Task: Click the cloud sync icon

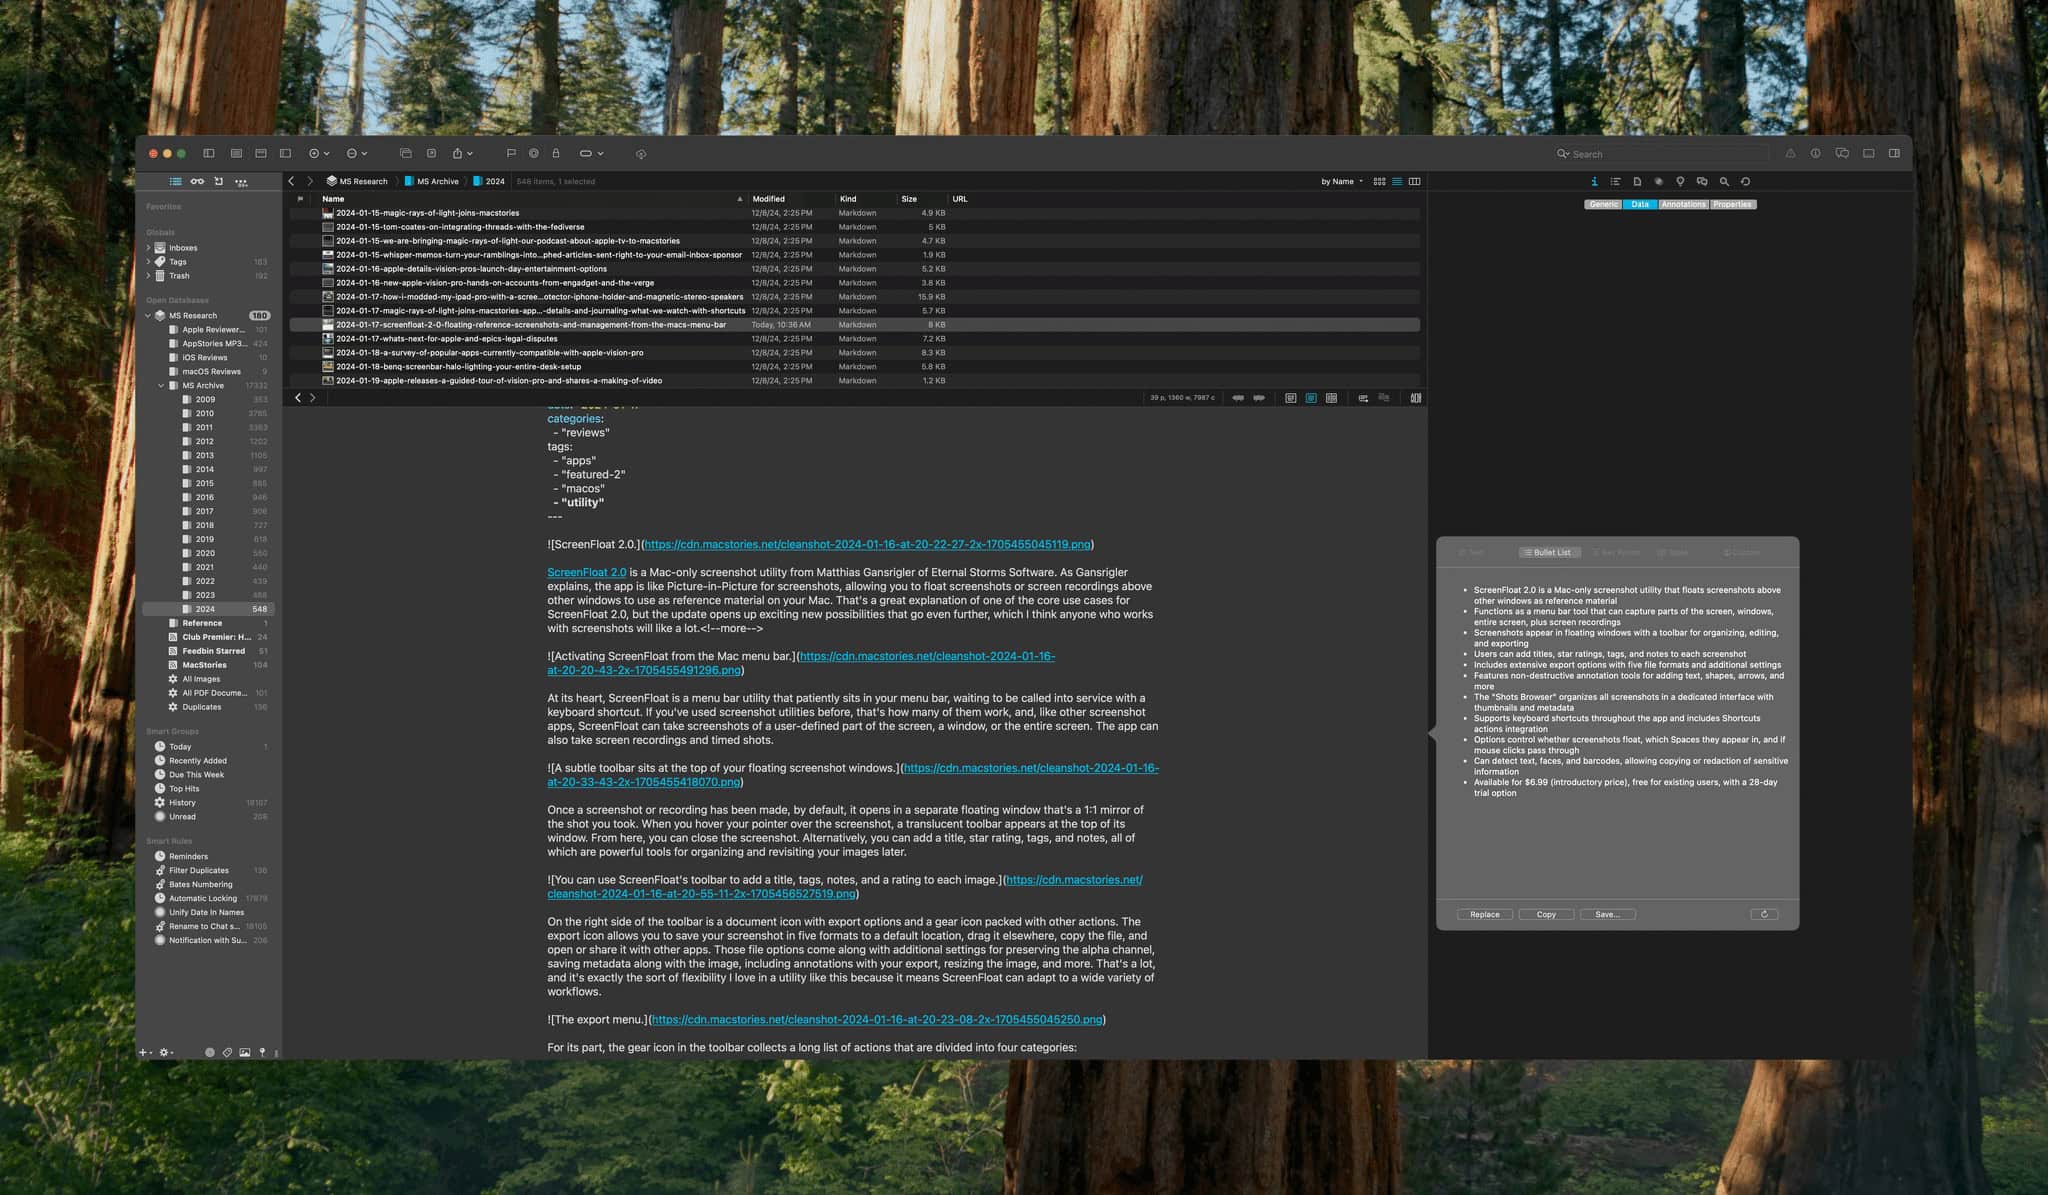Action: click(x=641, y=153)
